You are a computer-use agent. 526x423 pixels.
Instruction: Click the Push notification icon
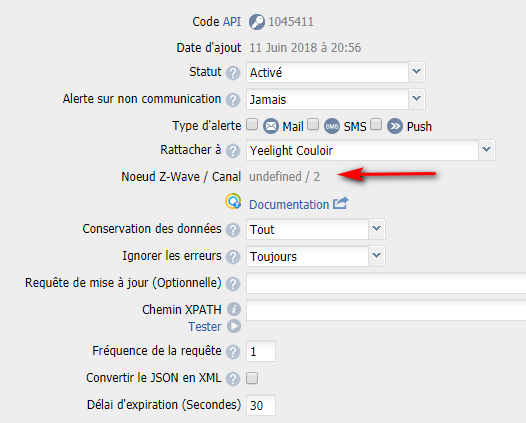395,126
